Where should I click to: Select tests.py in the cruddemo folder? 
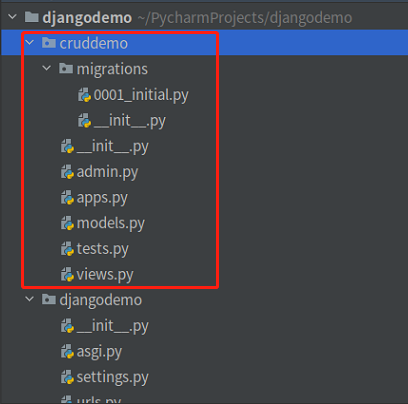click(x=102, y=249)
